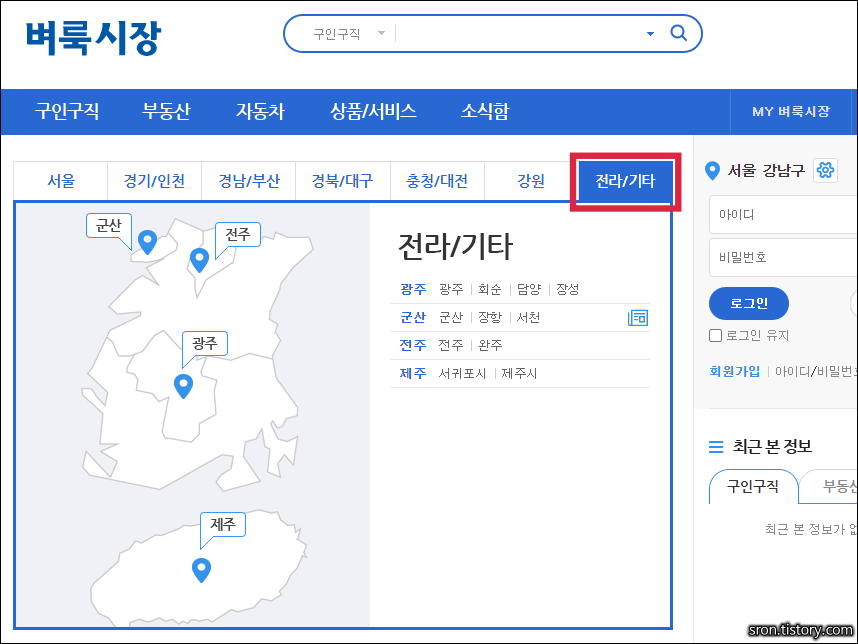
Task: Click the 완주 area link
Action: 490,345
